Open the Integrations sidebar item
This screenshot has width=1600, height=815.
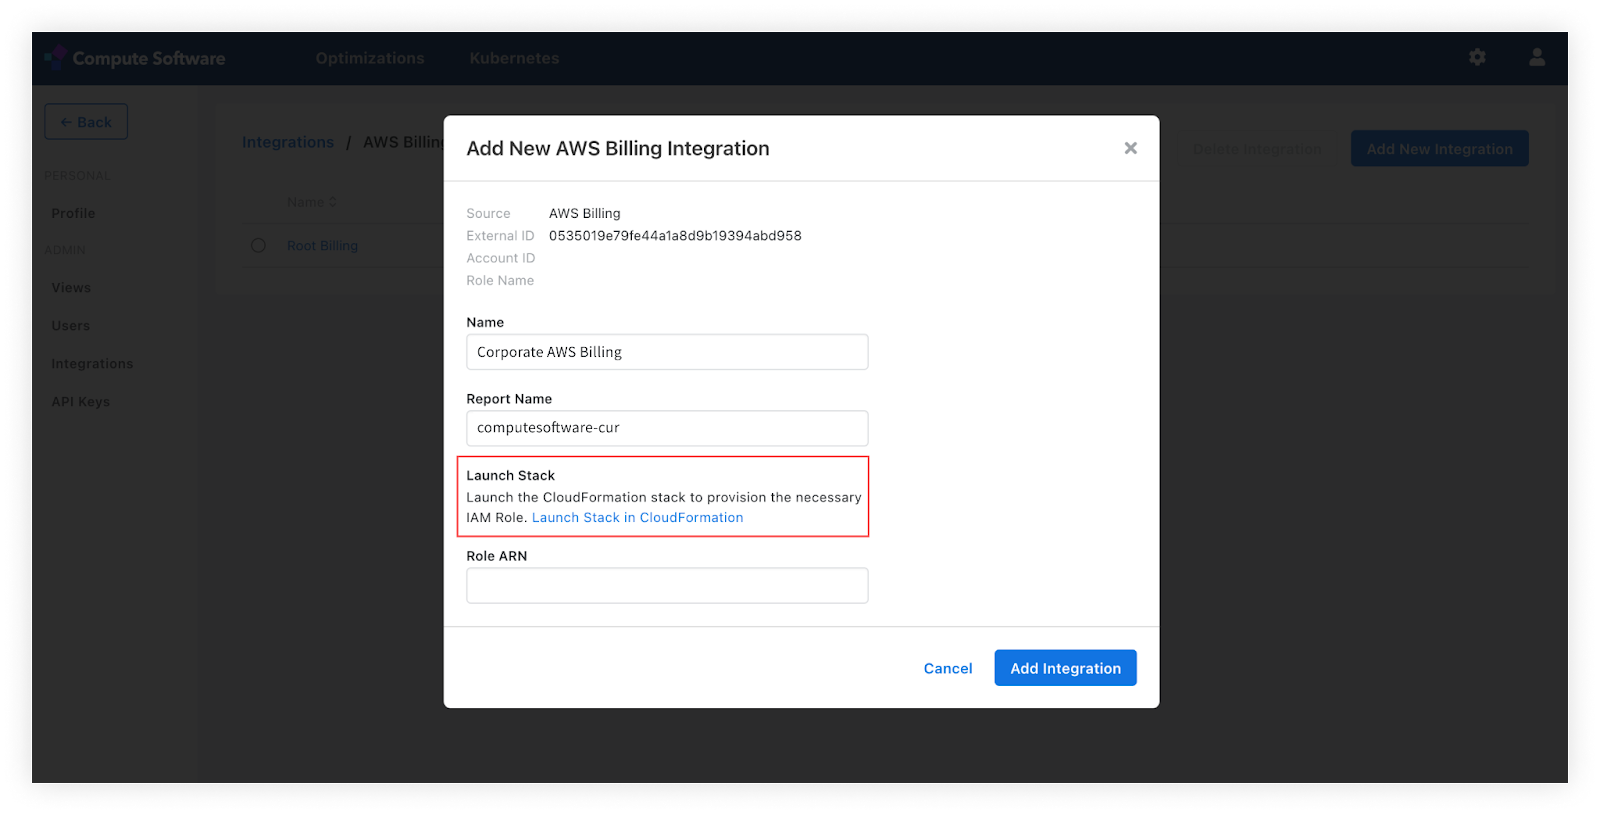tap(92, 364)
